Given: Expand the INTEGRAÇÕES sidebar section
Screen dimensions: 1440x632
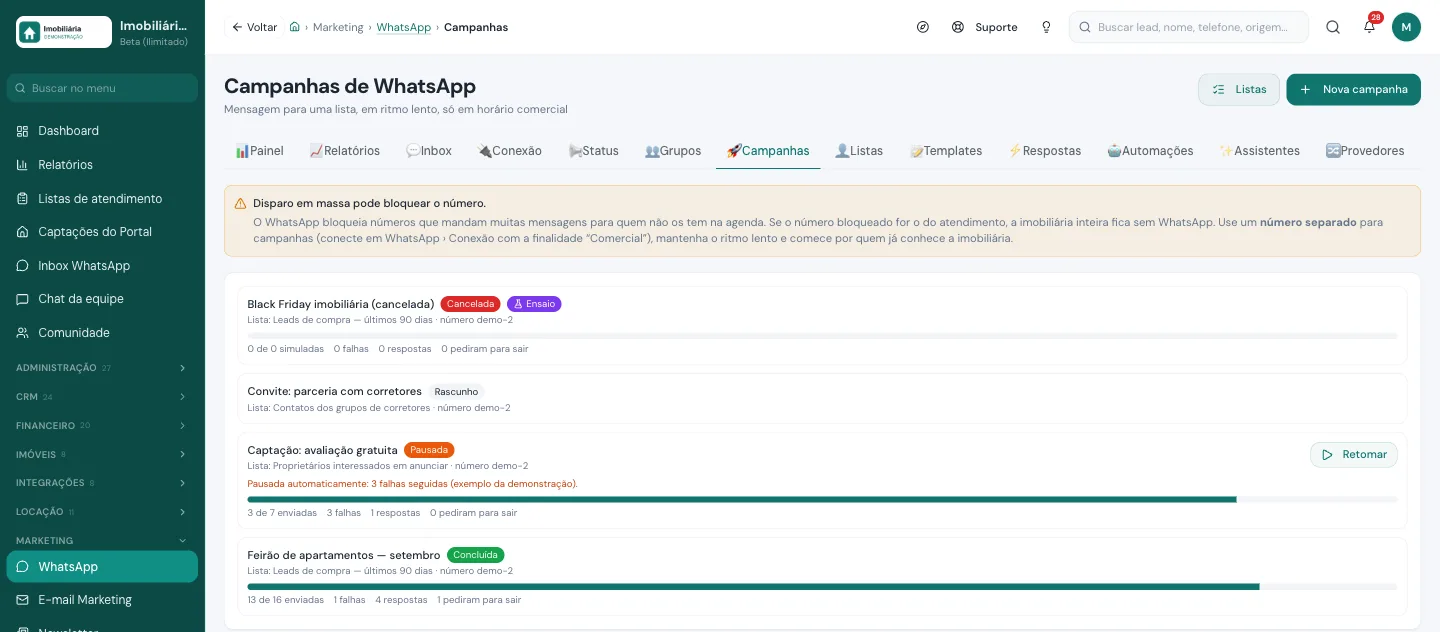Looking at the screenshot, I should [102, 483].
